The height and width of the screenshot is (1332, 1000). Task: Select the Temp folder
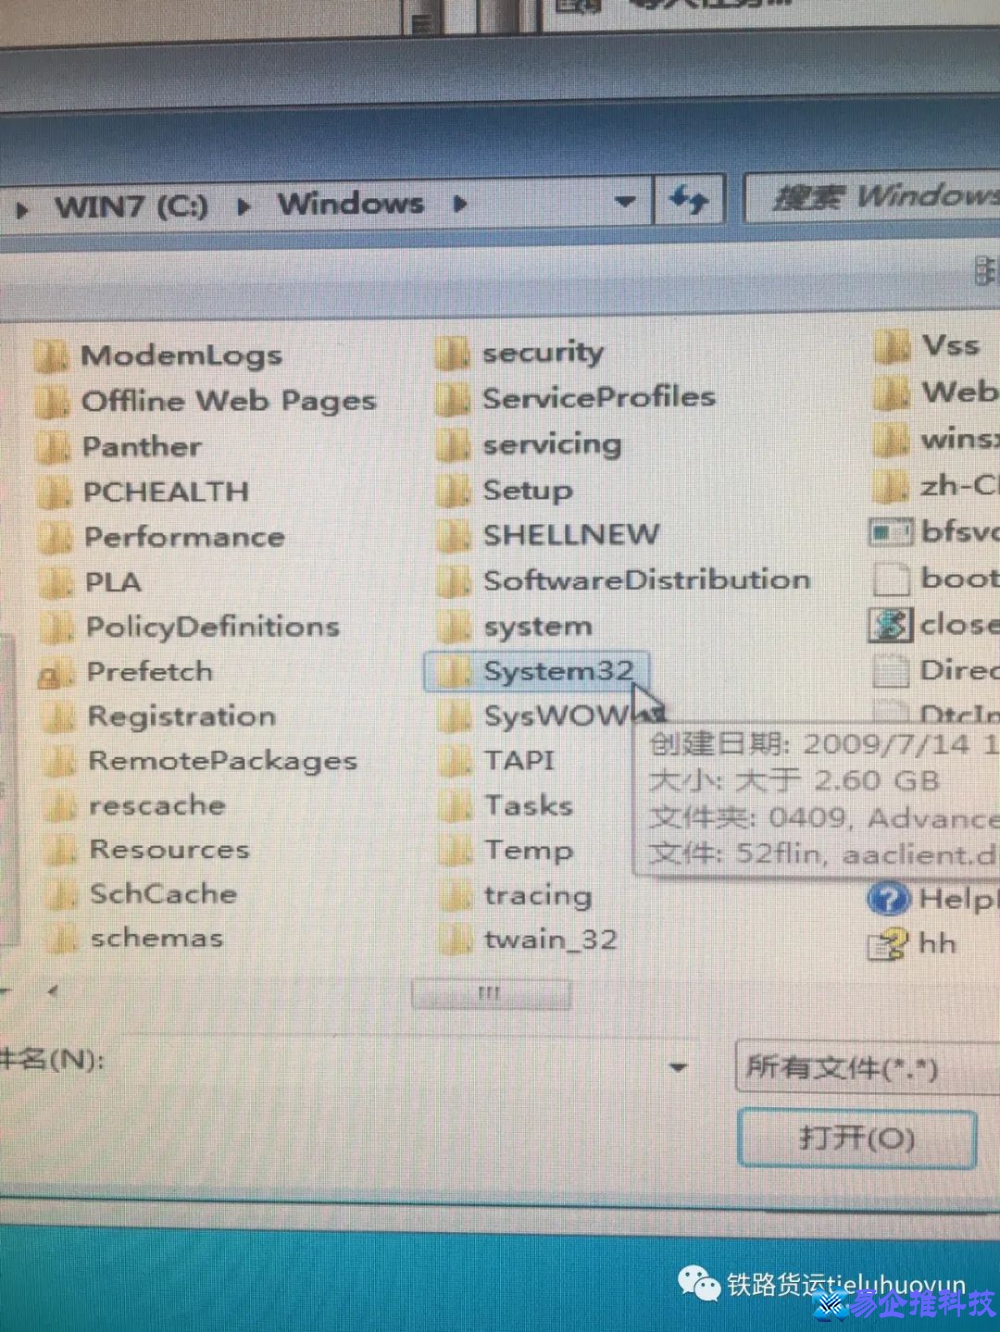(x=529, y=849)
